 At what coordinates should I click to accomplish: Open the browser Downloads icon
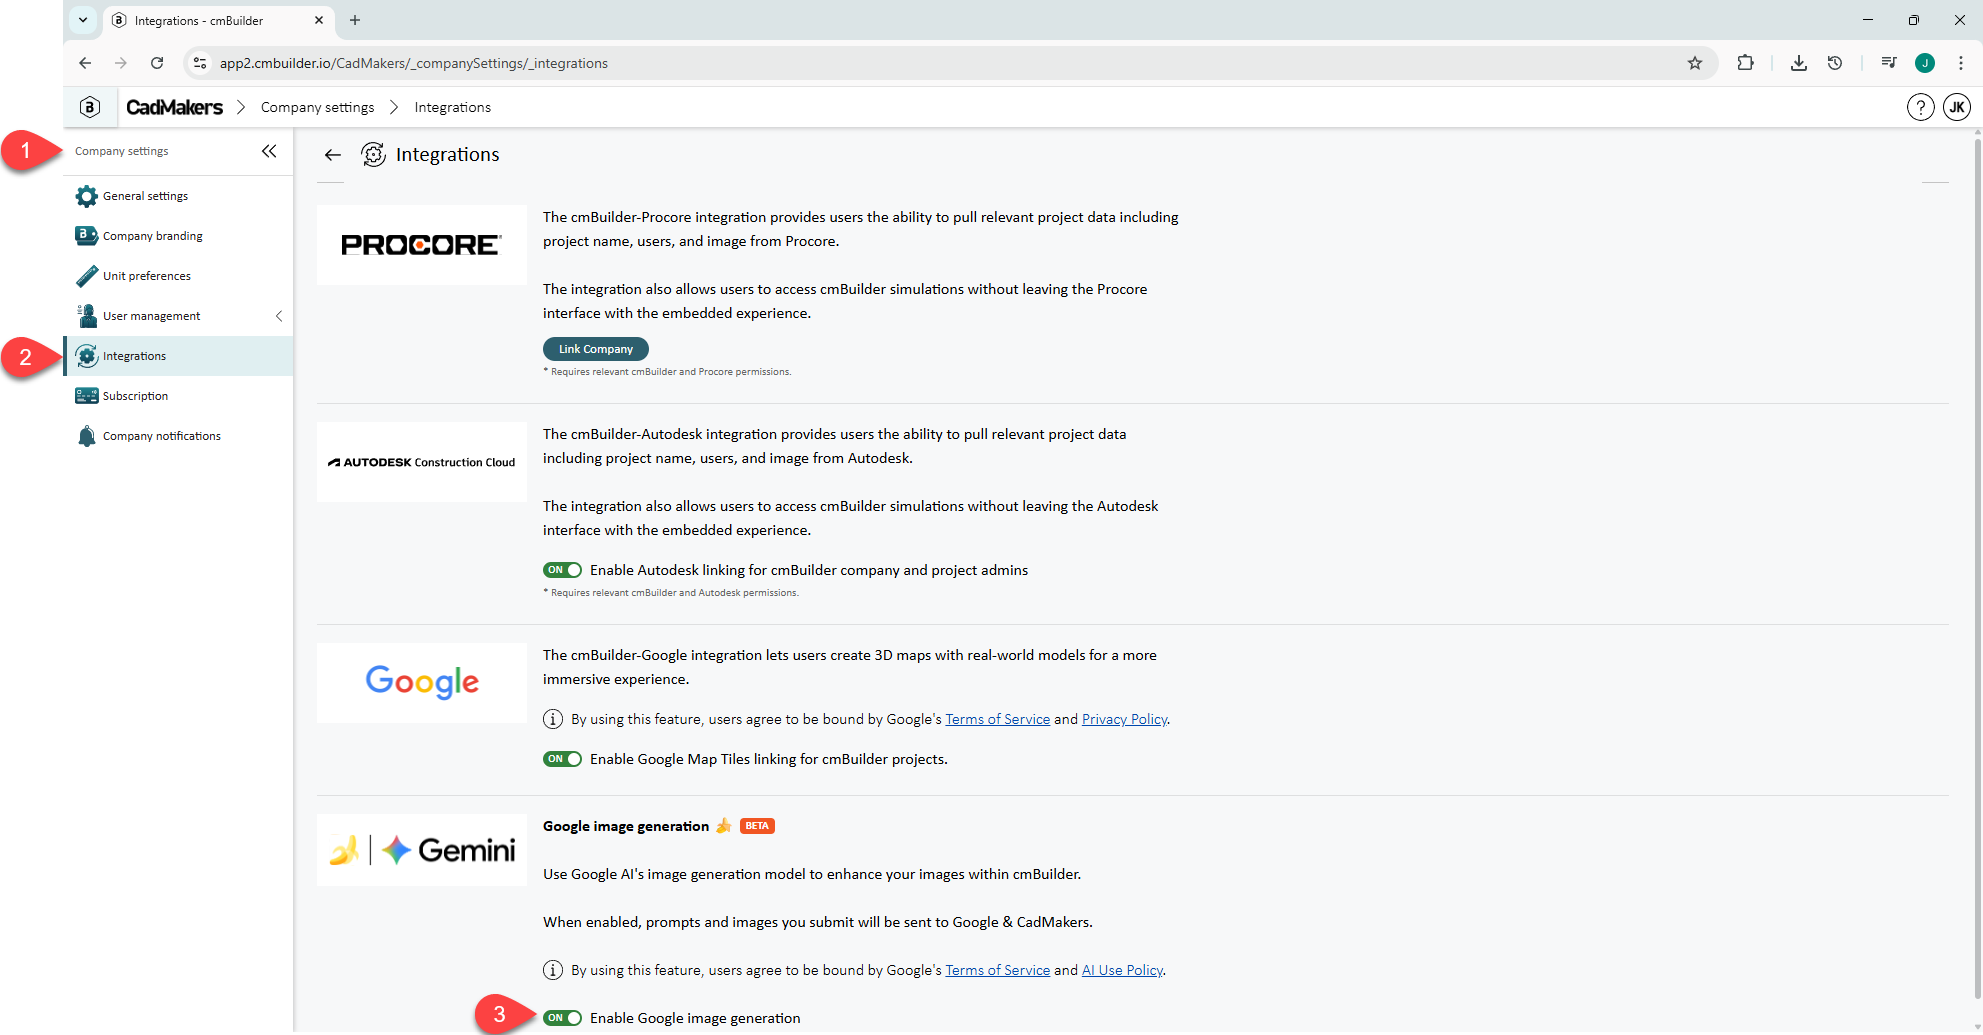1799,63
